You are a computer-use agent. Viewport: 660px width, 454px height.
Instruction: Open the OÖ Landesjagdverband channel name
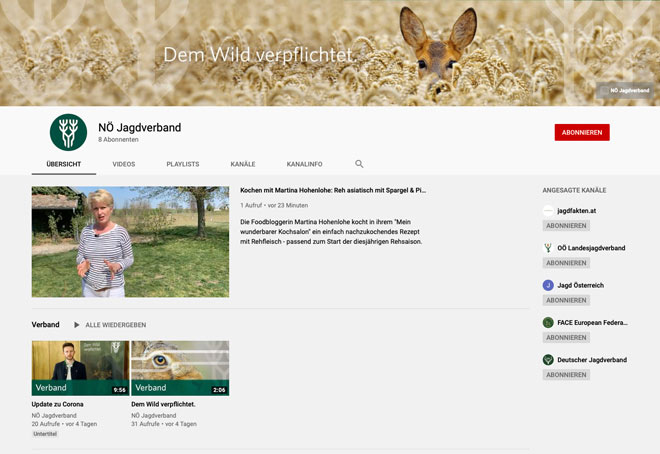coord(591,248)
